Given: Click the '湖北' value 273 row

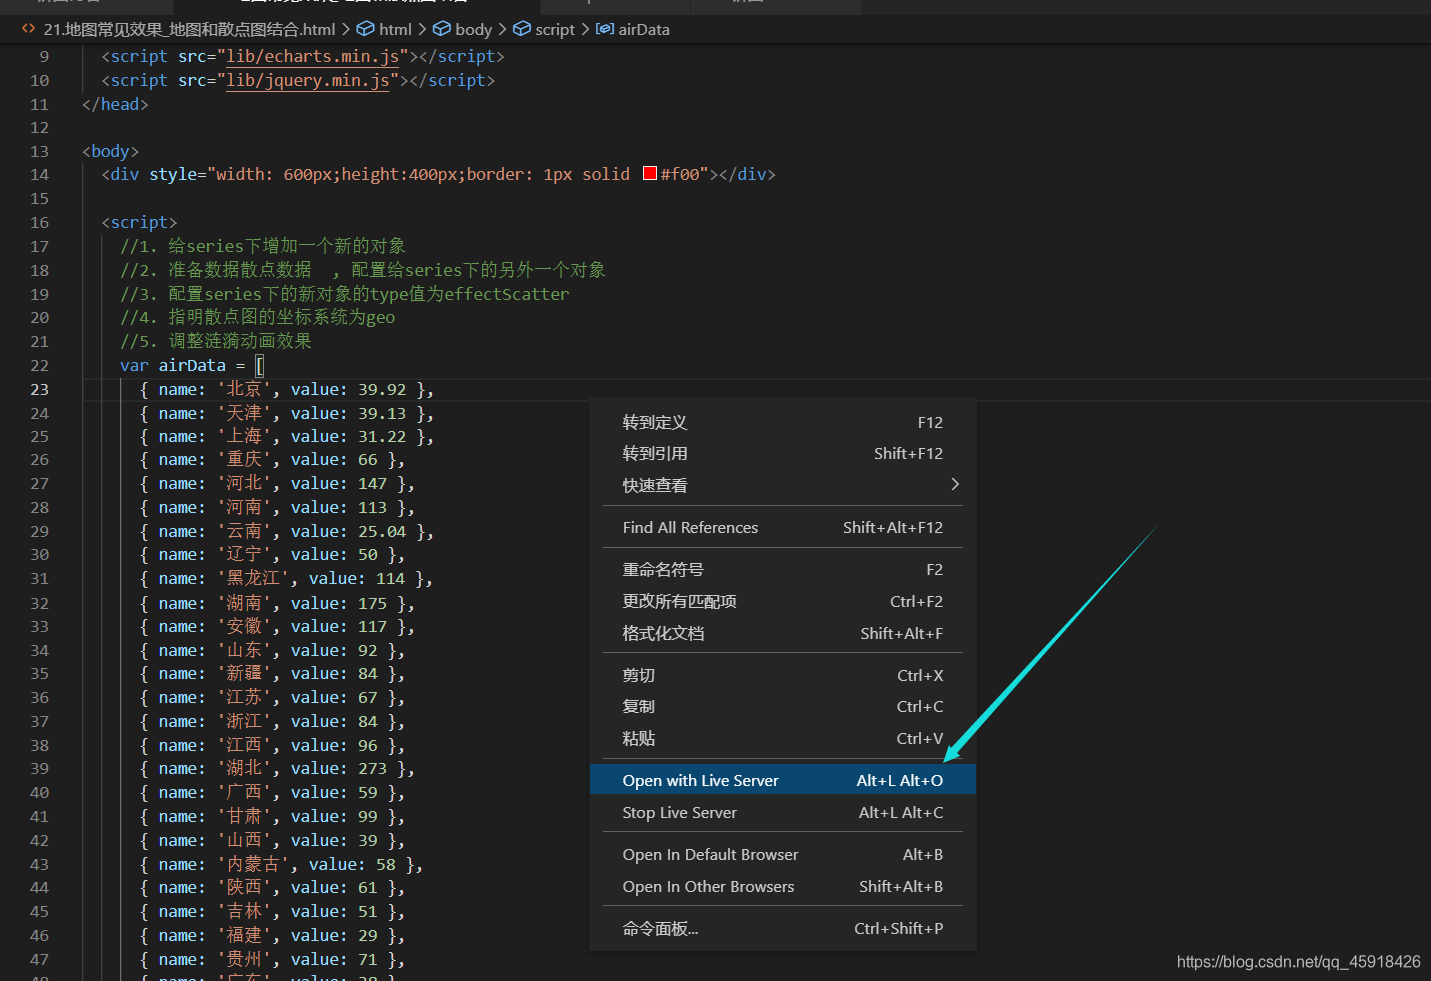Looking at the screenshot, I should click(x=277, y=768).
